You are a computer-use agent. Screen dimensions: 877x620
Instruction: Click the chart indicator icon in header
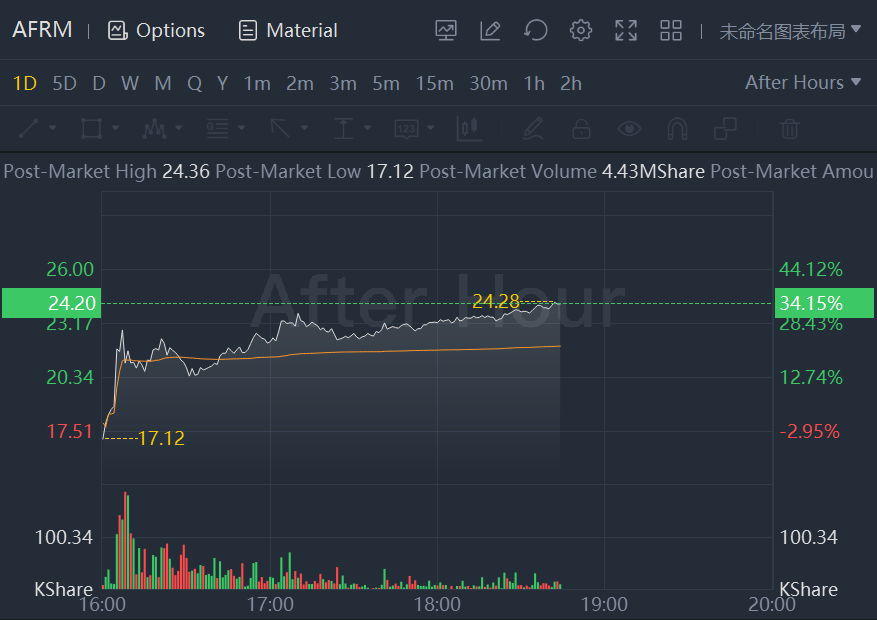coord(446,31)
